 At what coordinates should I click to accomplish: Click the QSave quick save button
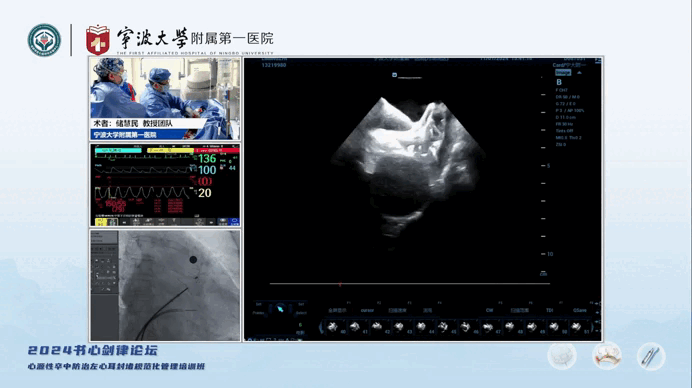click(x=580, y=310)
